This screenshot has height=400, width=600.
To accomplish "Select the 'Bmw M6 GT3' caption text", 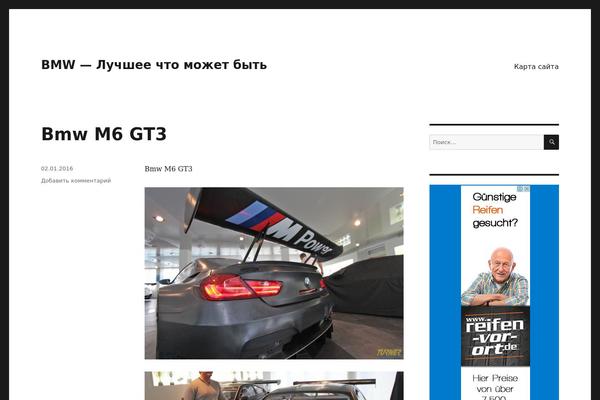I will pyautogui.click(x=168, y=169).
